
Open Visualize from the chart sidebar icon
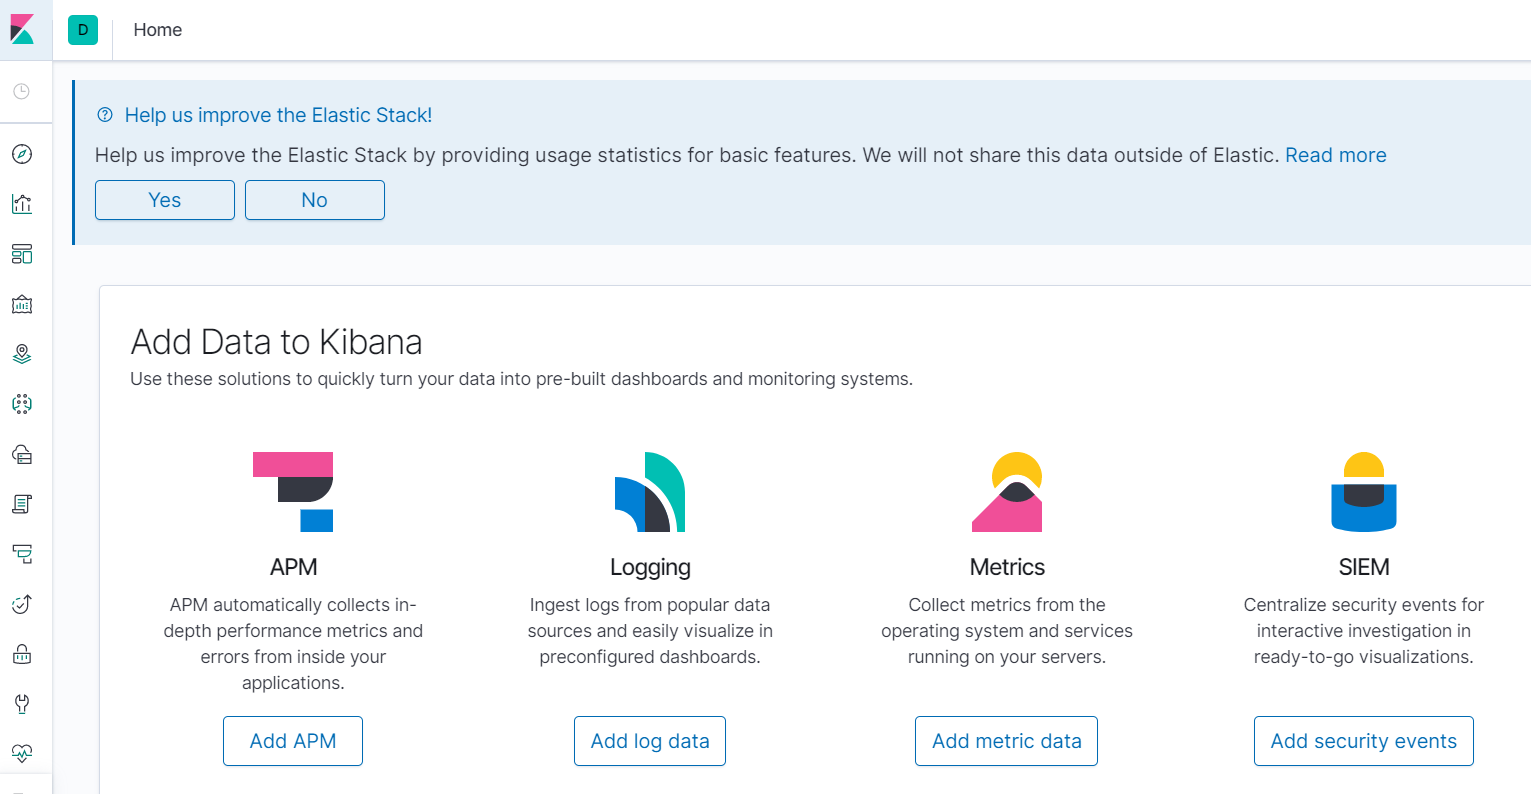pyautogui.click(x=22, y=204)
